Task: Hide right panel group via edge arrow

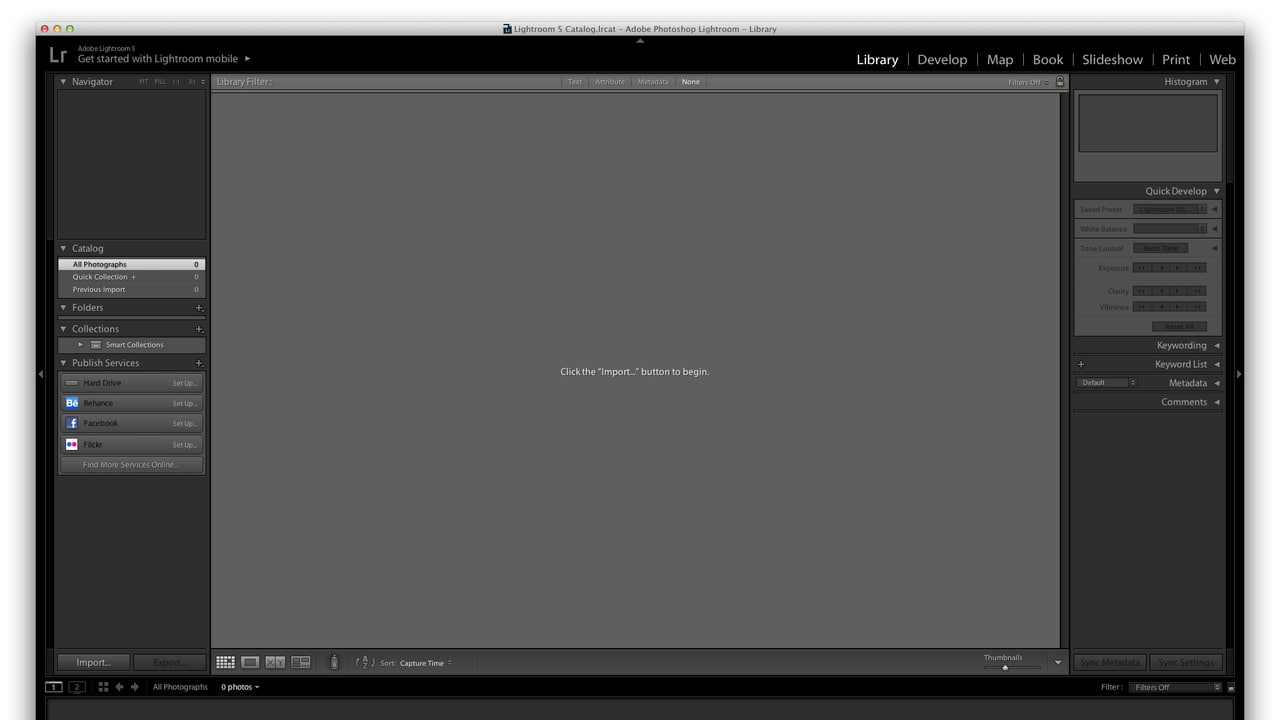Action: click(x=1240, y=374)
